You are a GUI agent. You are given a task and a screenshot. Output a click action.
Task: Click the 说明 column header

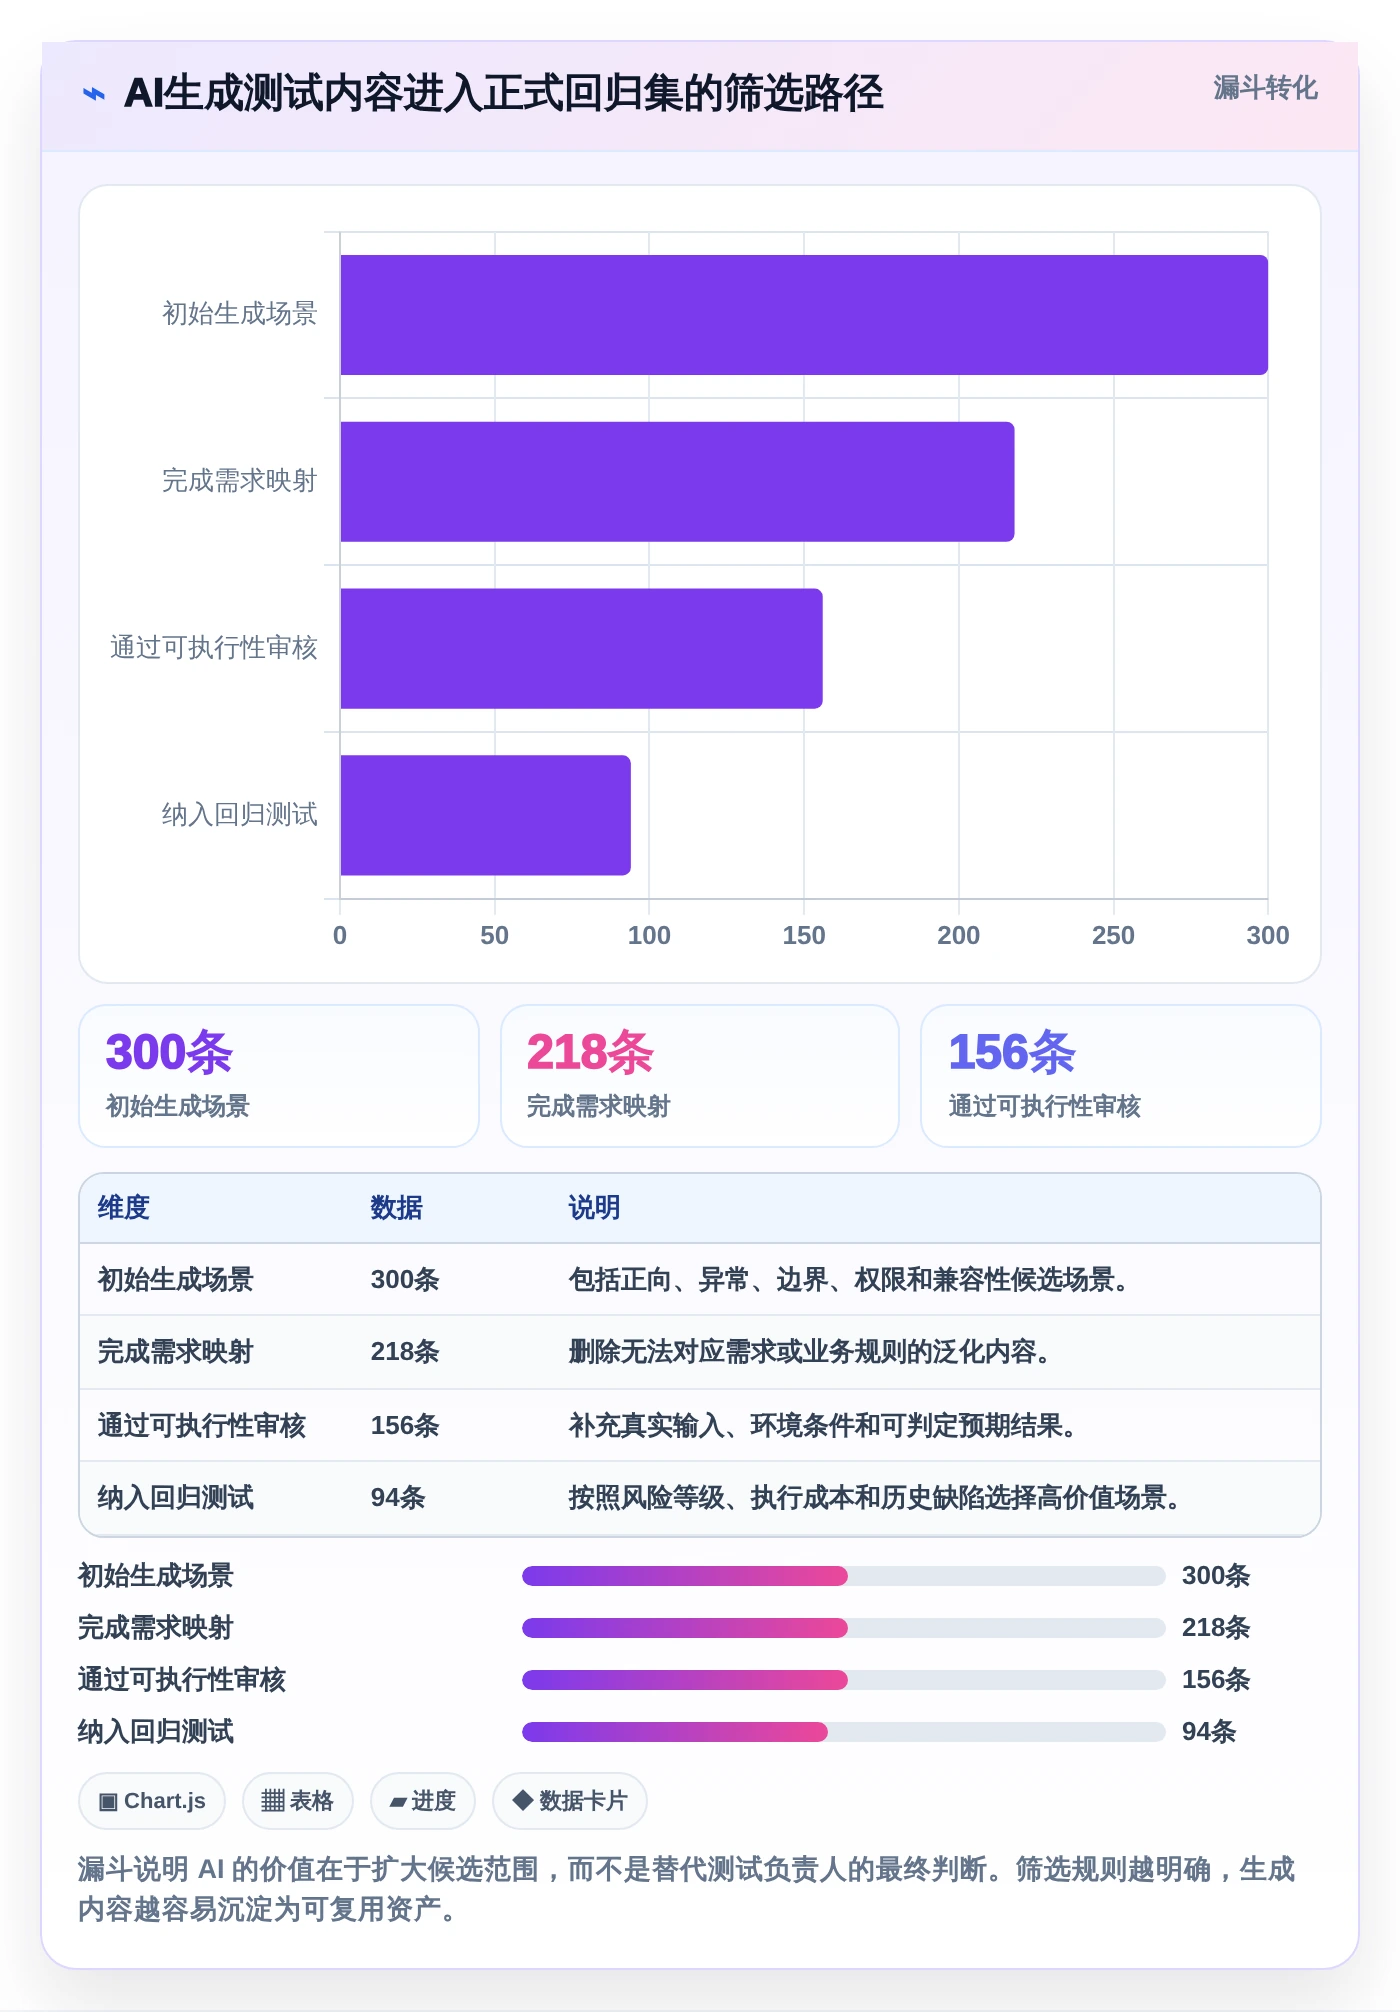[x=595, y=1208]
